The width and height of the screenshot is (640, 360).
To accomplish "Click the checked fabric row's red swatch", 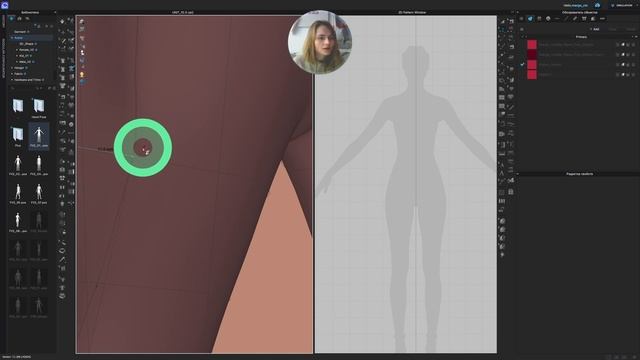I will pos(532,64).
